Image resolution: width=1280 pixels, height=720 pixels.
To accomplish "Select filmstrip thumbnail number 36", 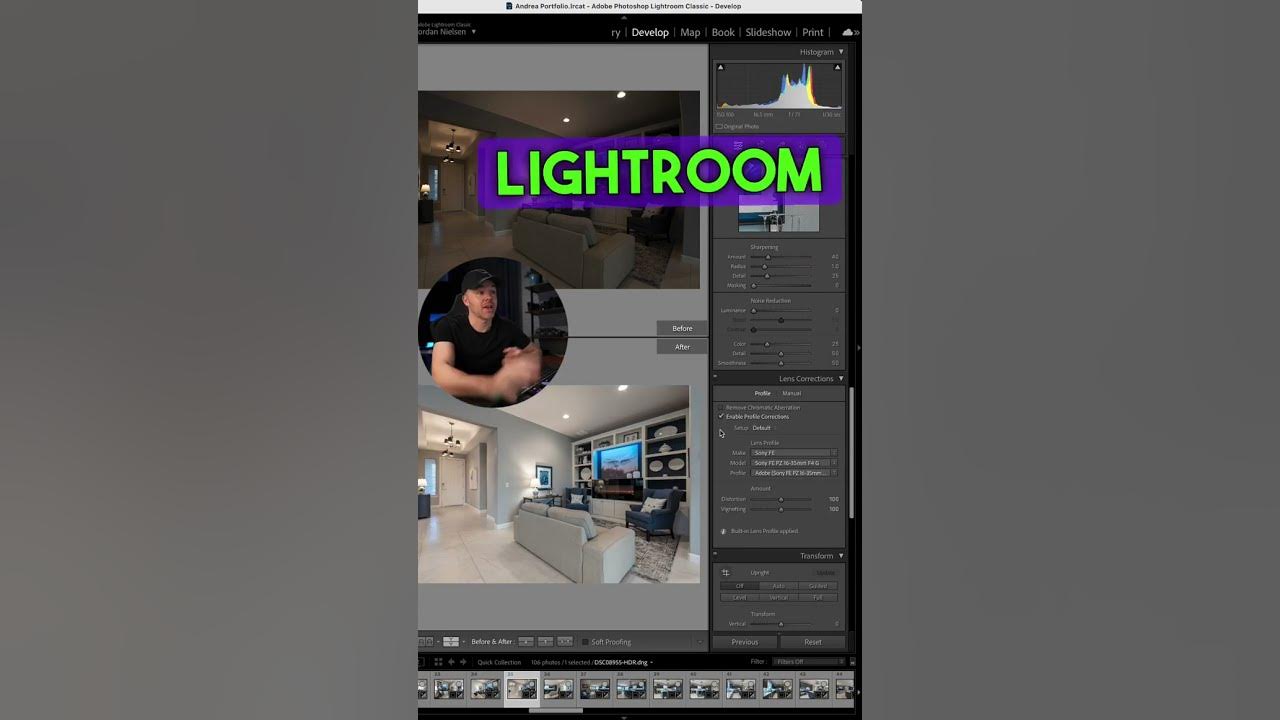I will [558, 688].
